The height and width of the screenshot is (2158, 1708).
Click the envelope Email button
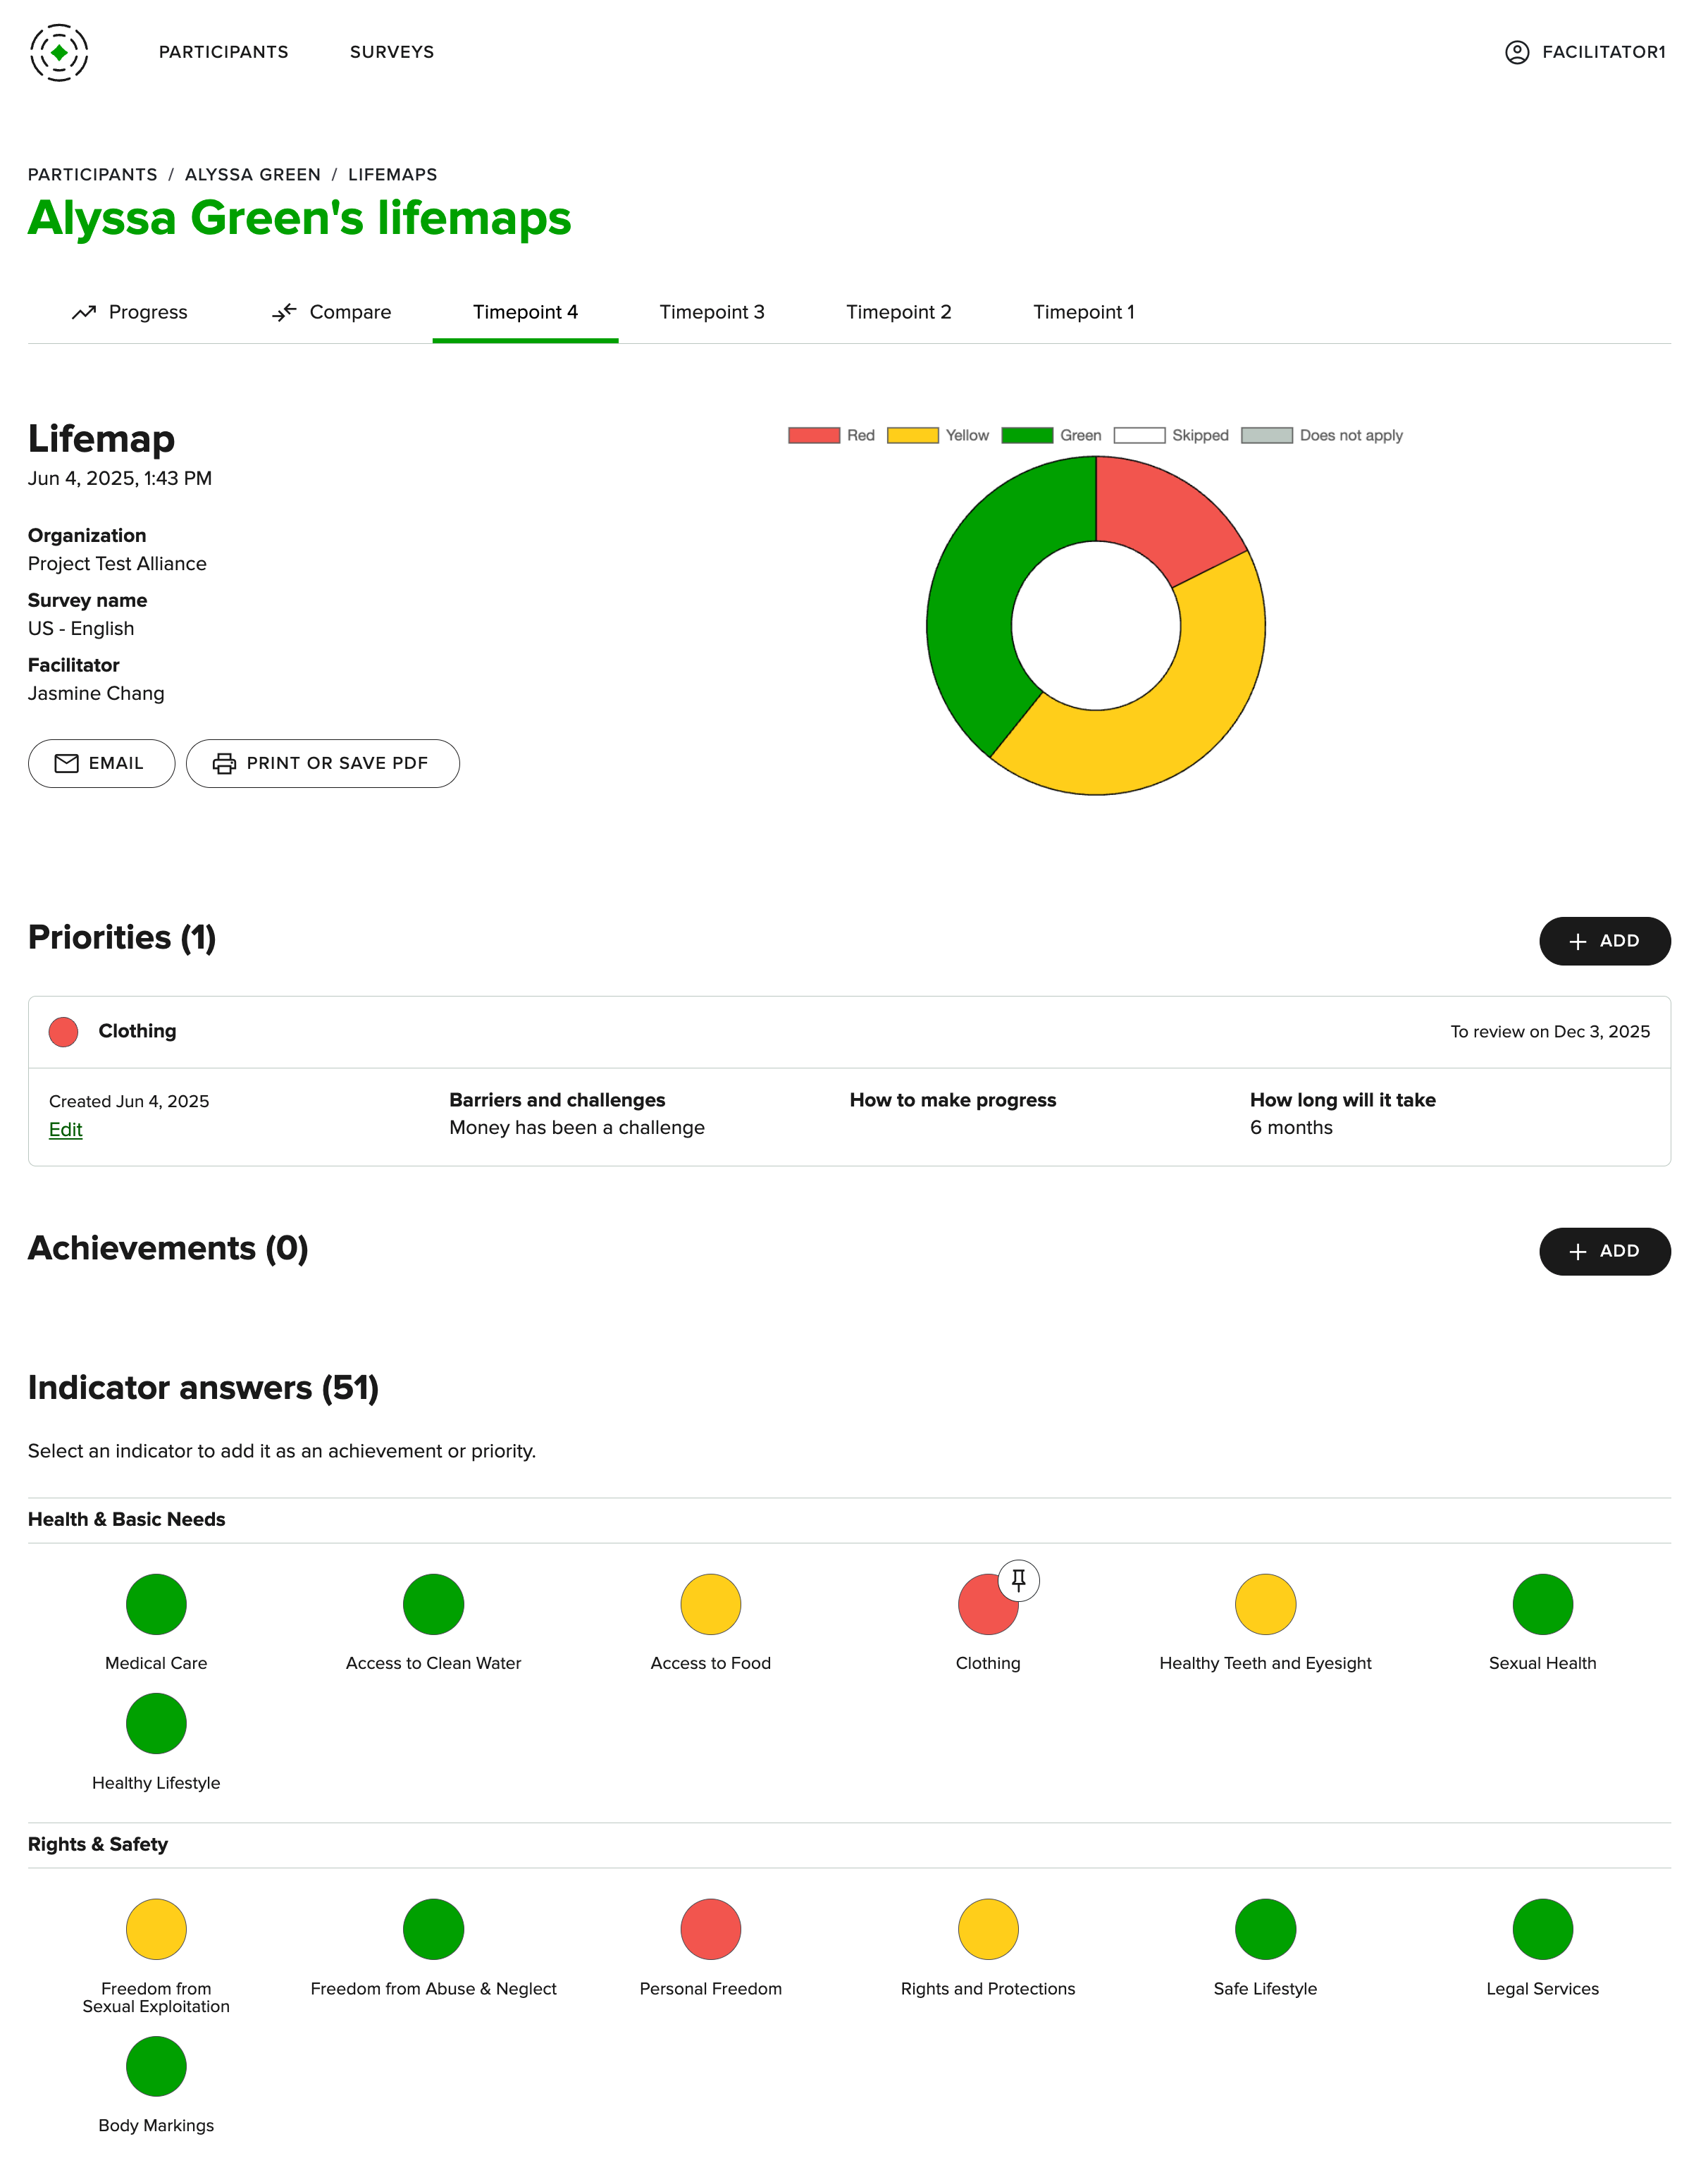click(x=101, y=763)
